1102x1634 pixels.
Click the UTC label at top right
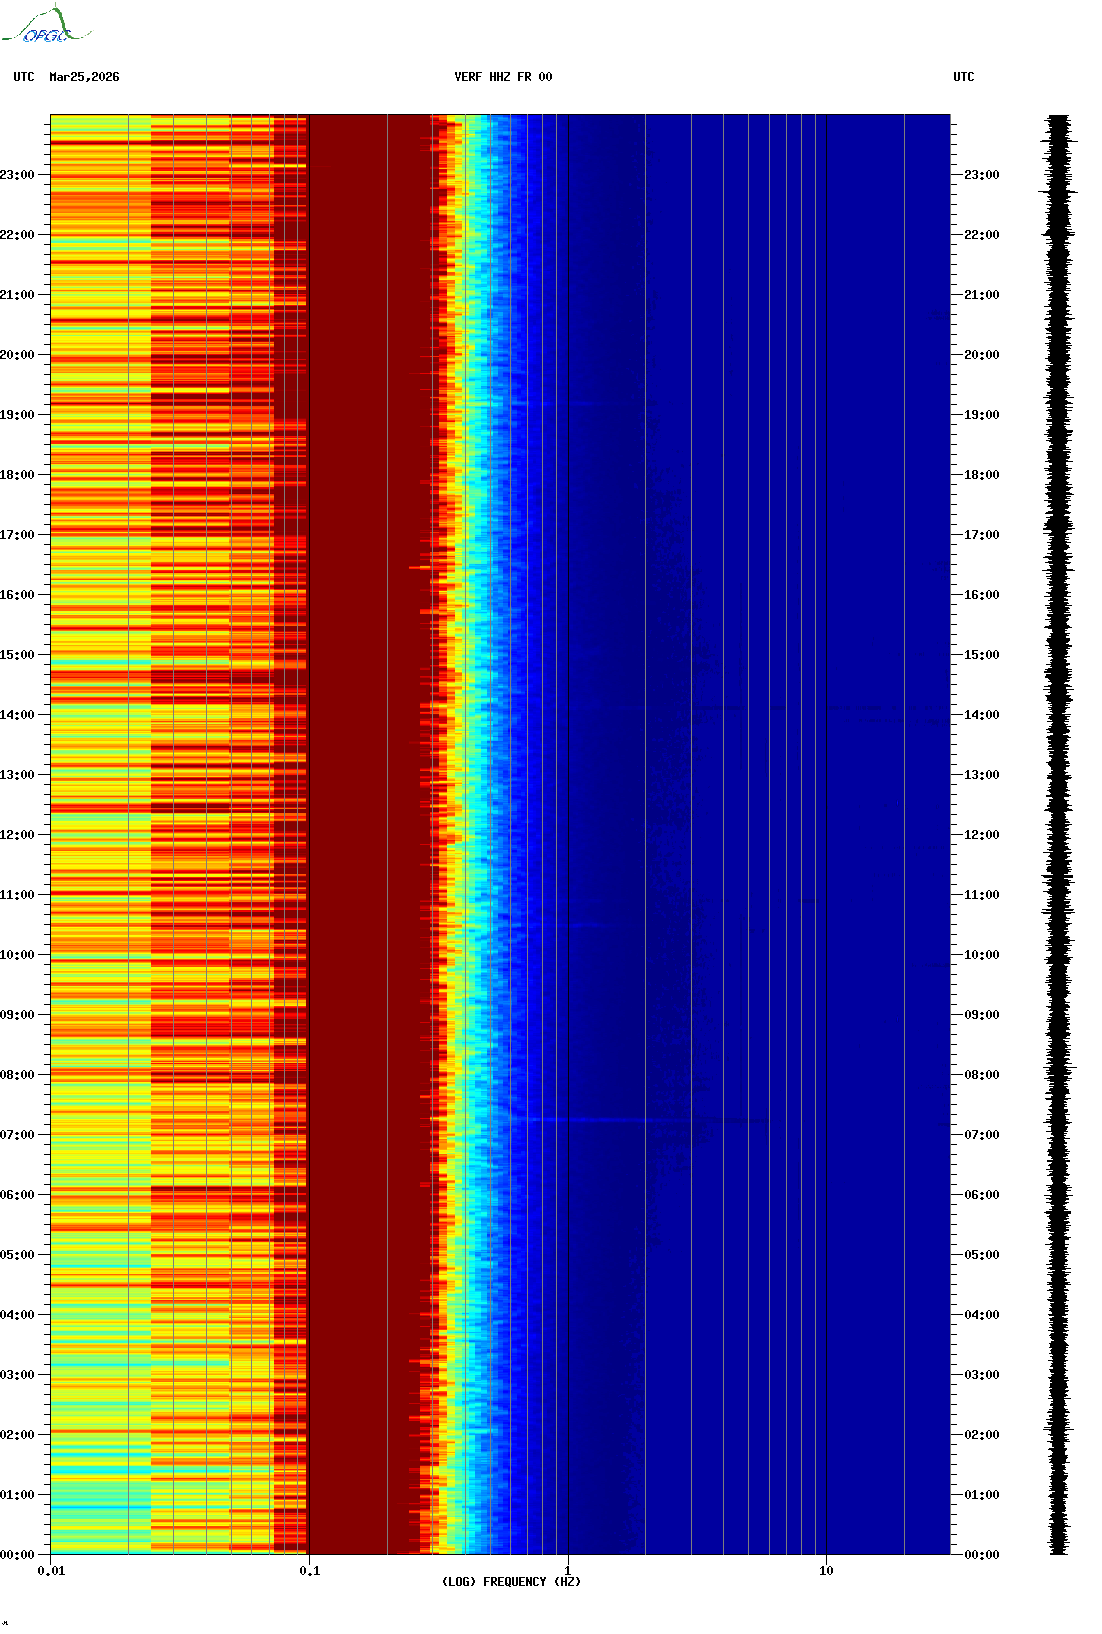coord(963,77)
